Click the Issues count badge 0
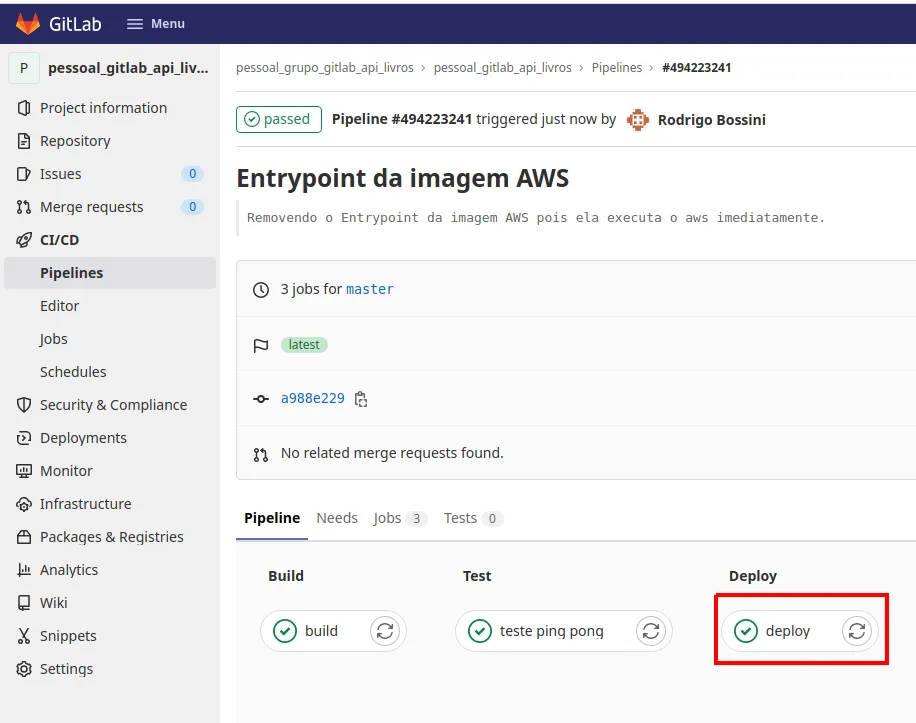Screen dimensions: 916x723 tap(192, 174)
